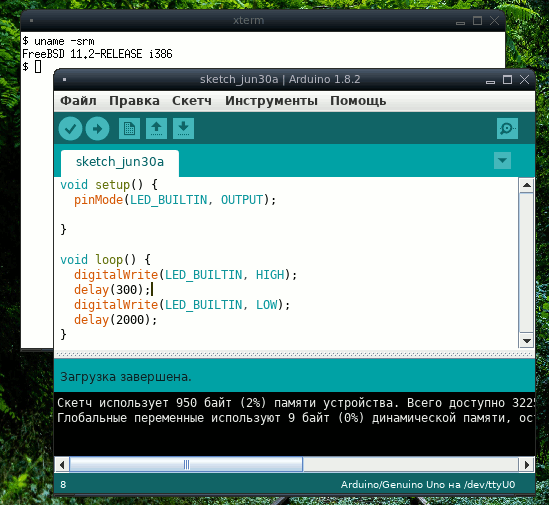Open the tab options dropdown arrow
The image size is (549, 505).
[502, 160]
